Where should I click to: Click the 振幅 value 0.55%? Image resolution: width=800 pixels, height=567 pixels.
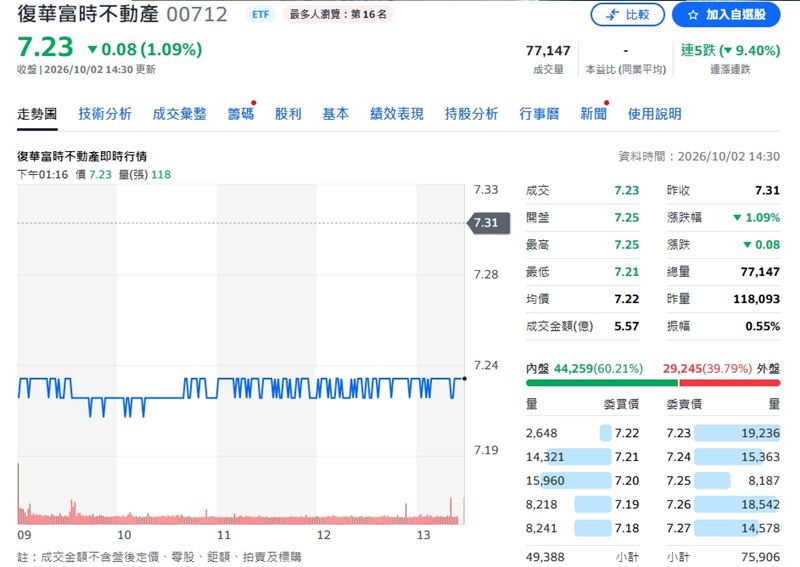point(763,326)
